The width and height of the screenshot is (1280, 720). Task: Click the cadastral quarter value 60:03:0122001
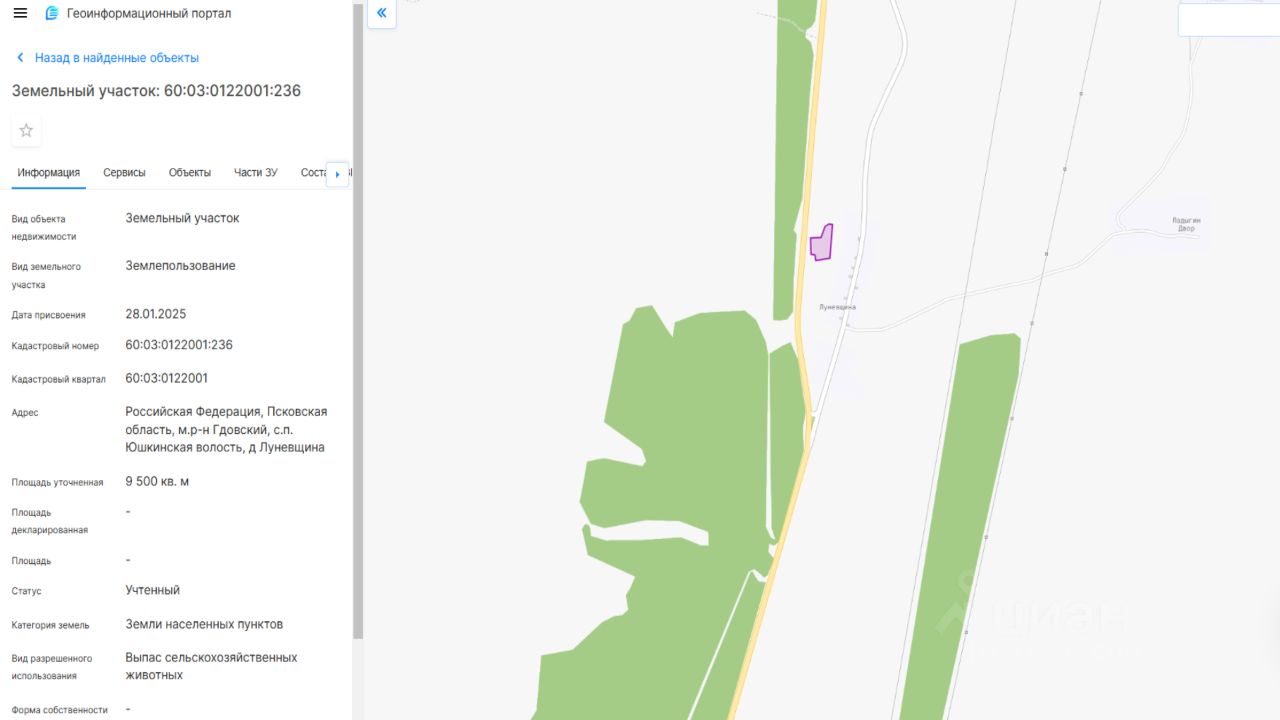167,378
